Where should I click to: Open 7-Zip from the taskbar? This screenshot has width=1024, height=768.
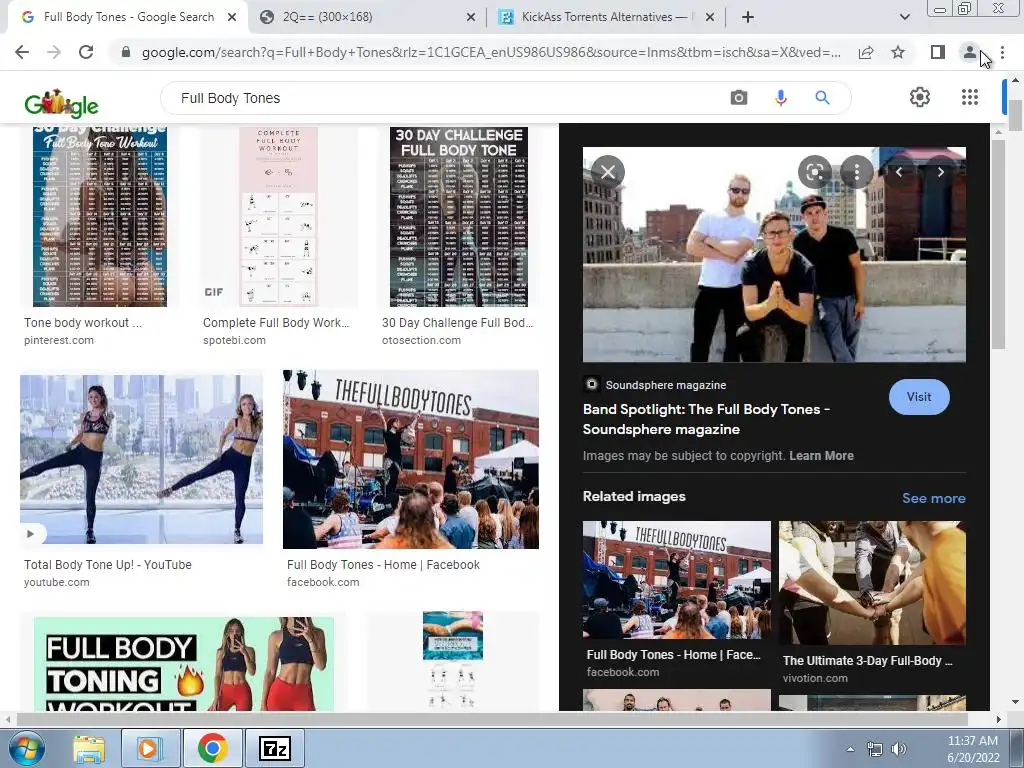coord(274,748)
